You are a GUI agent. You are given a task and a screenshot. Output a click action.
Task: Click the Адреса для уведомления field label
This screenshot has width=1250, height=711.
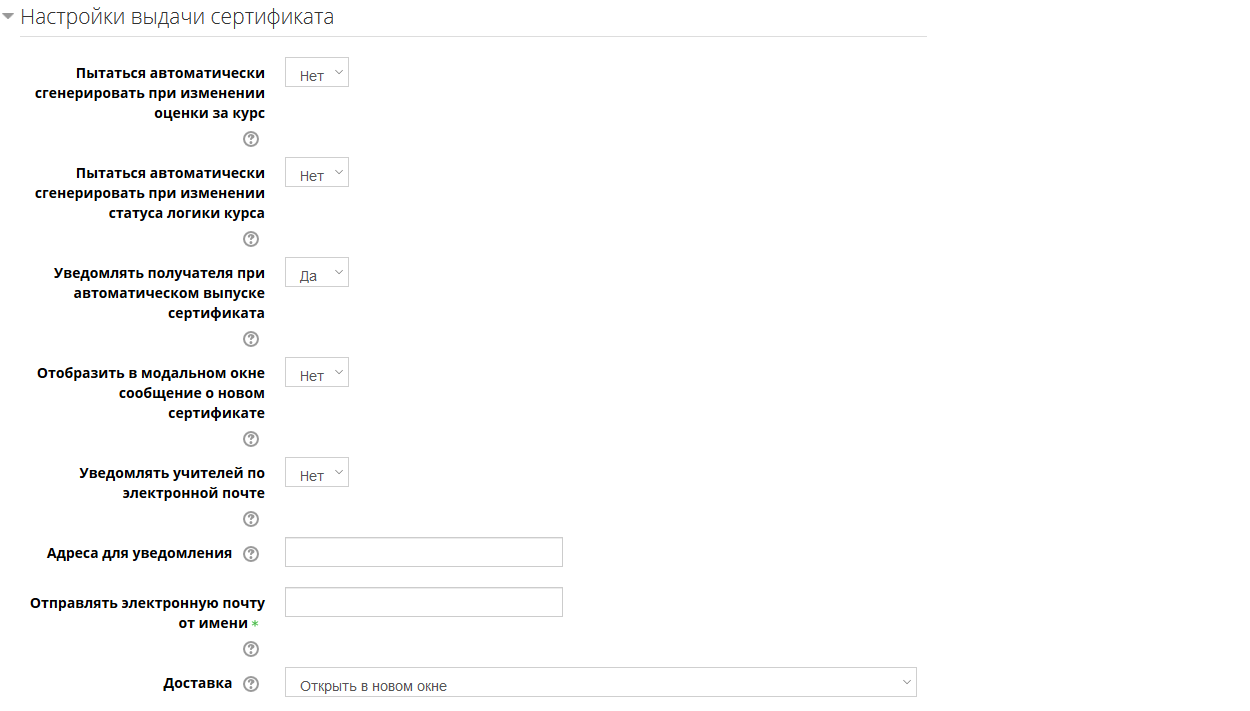click(x=139, y=553)
